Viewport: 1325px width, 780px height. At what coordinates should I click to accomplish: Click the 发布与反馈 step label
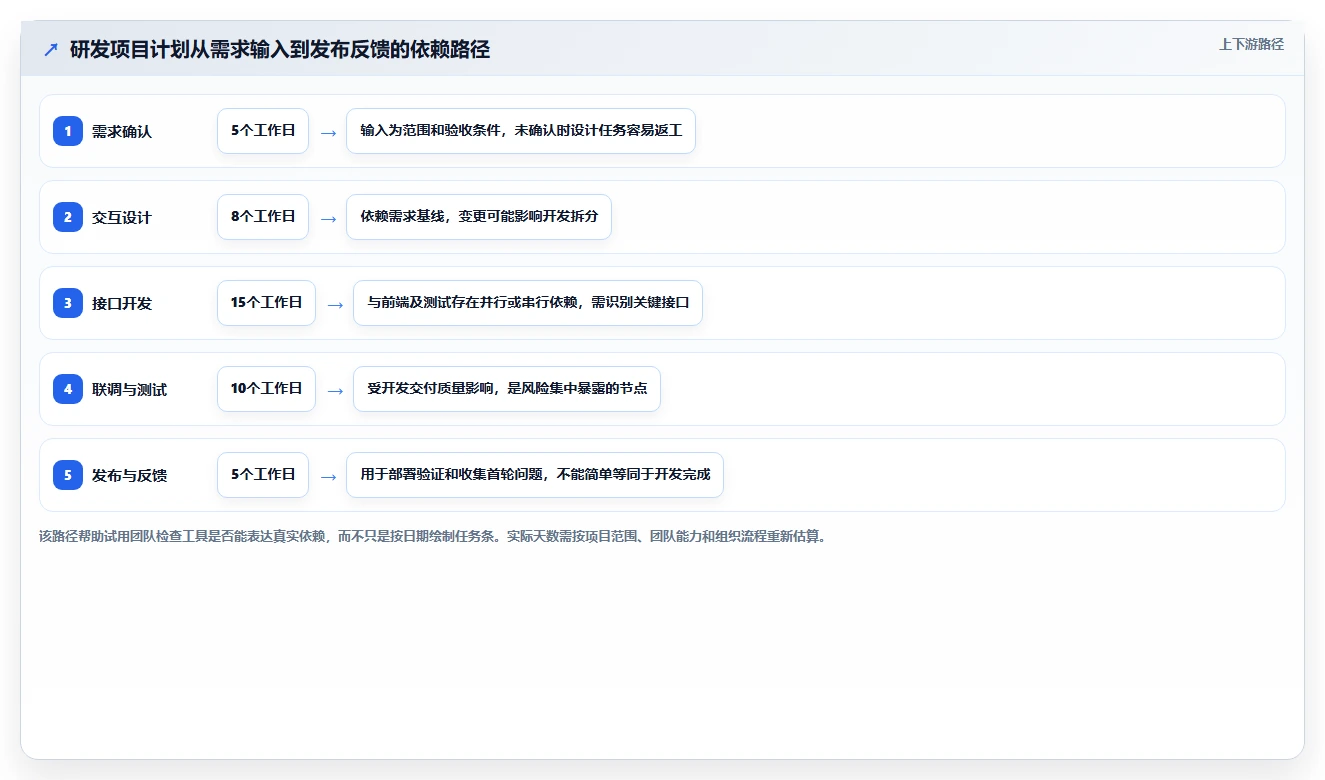point(130,476)
